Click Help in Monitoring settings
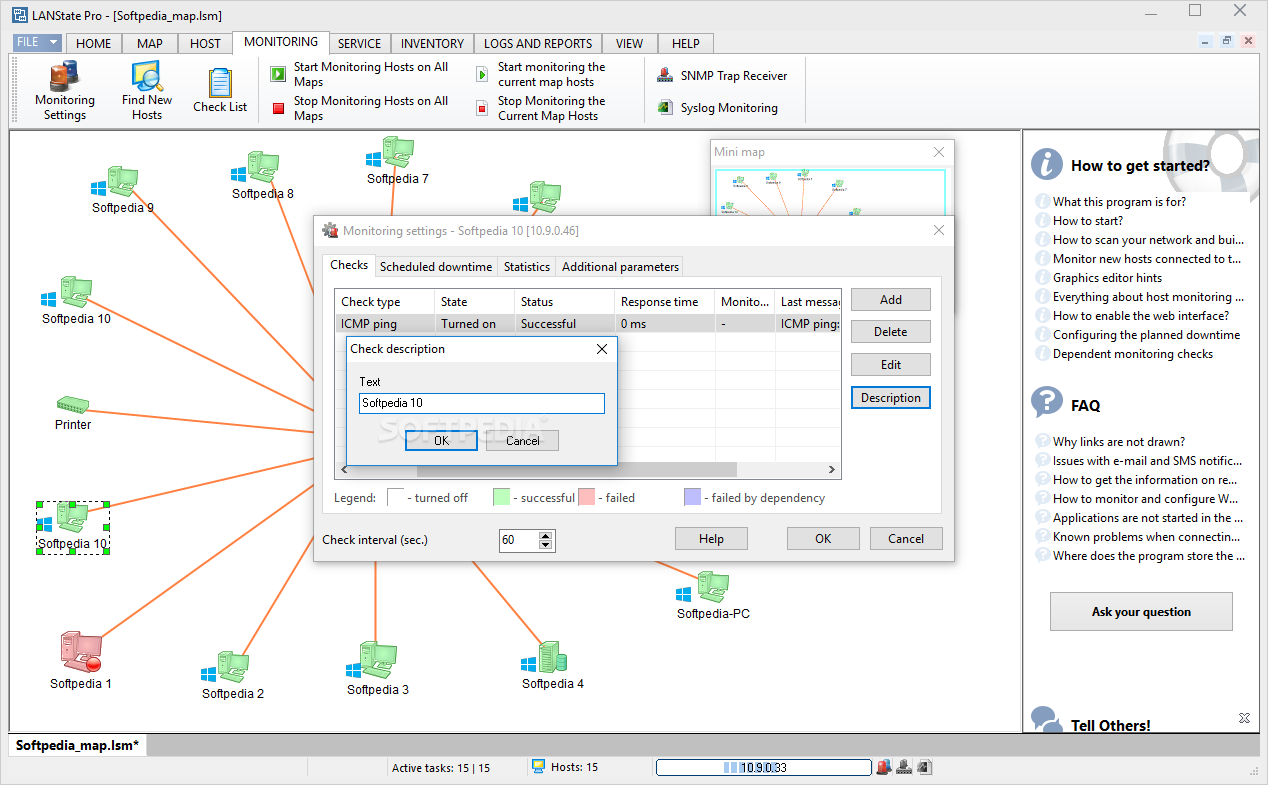 point(711,539)
